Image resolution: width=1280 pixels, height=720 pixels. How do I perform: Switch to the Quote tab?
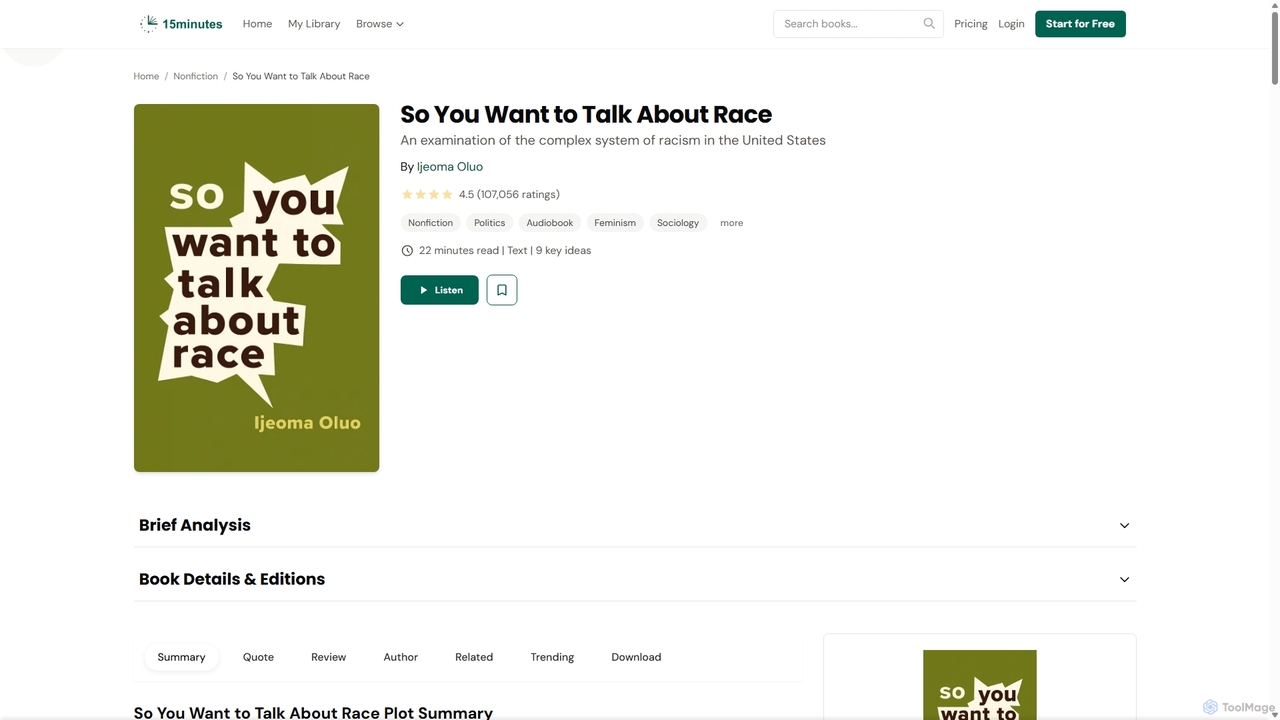(x=258, y=657)
